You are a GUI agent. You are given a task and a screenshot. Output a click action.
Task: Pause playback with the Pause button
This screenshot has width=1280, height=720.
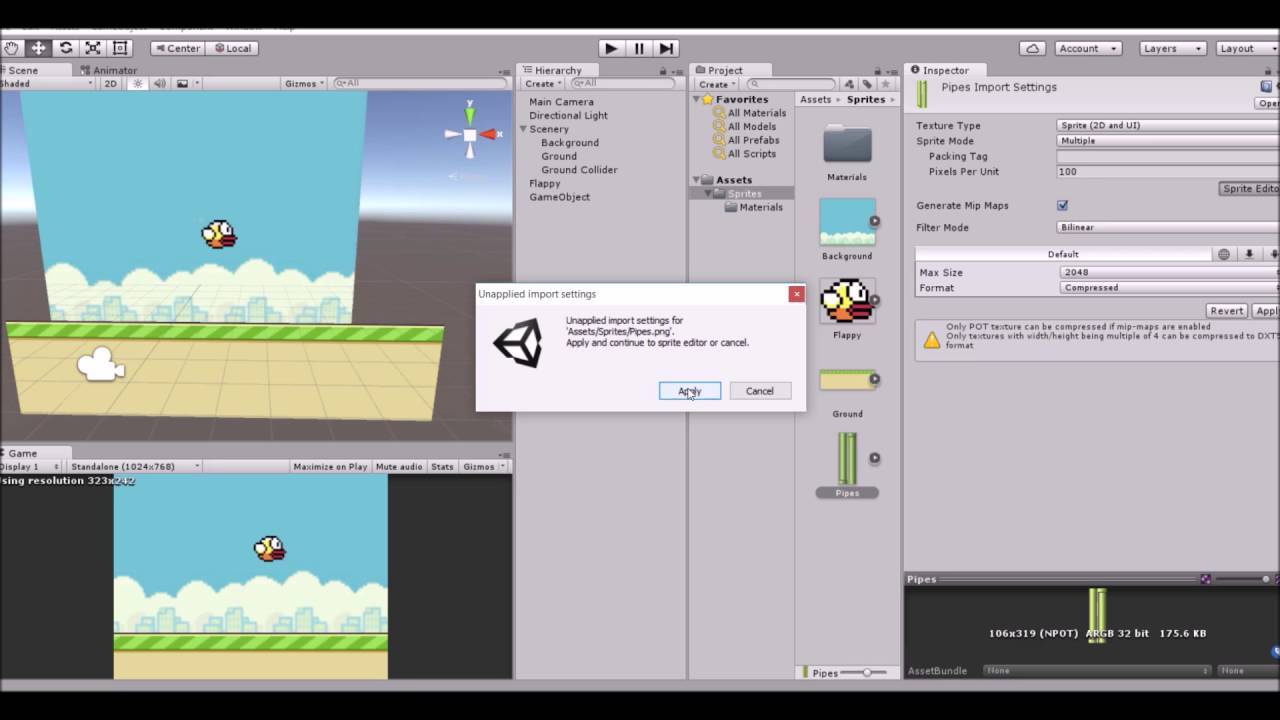tap(639, 48)
